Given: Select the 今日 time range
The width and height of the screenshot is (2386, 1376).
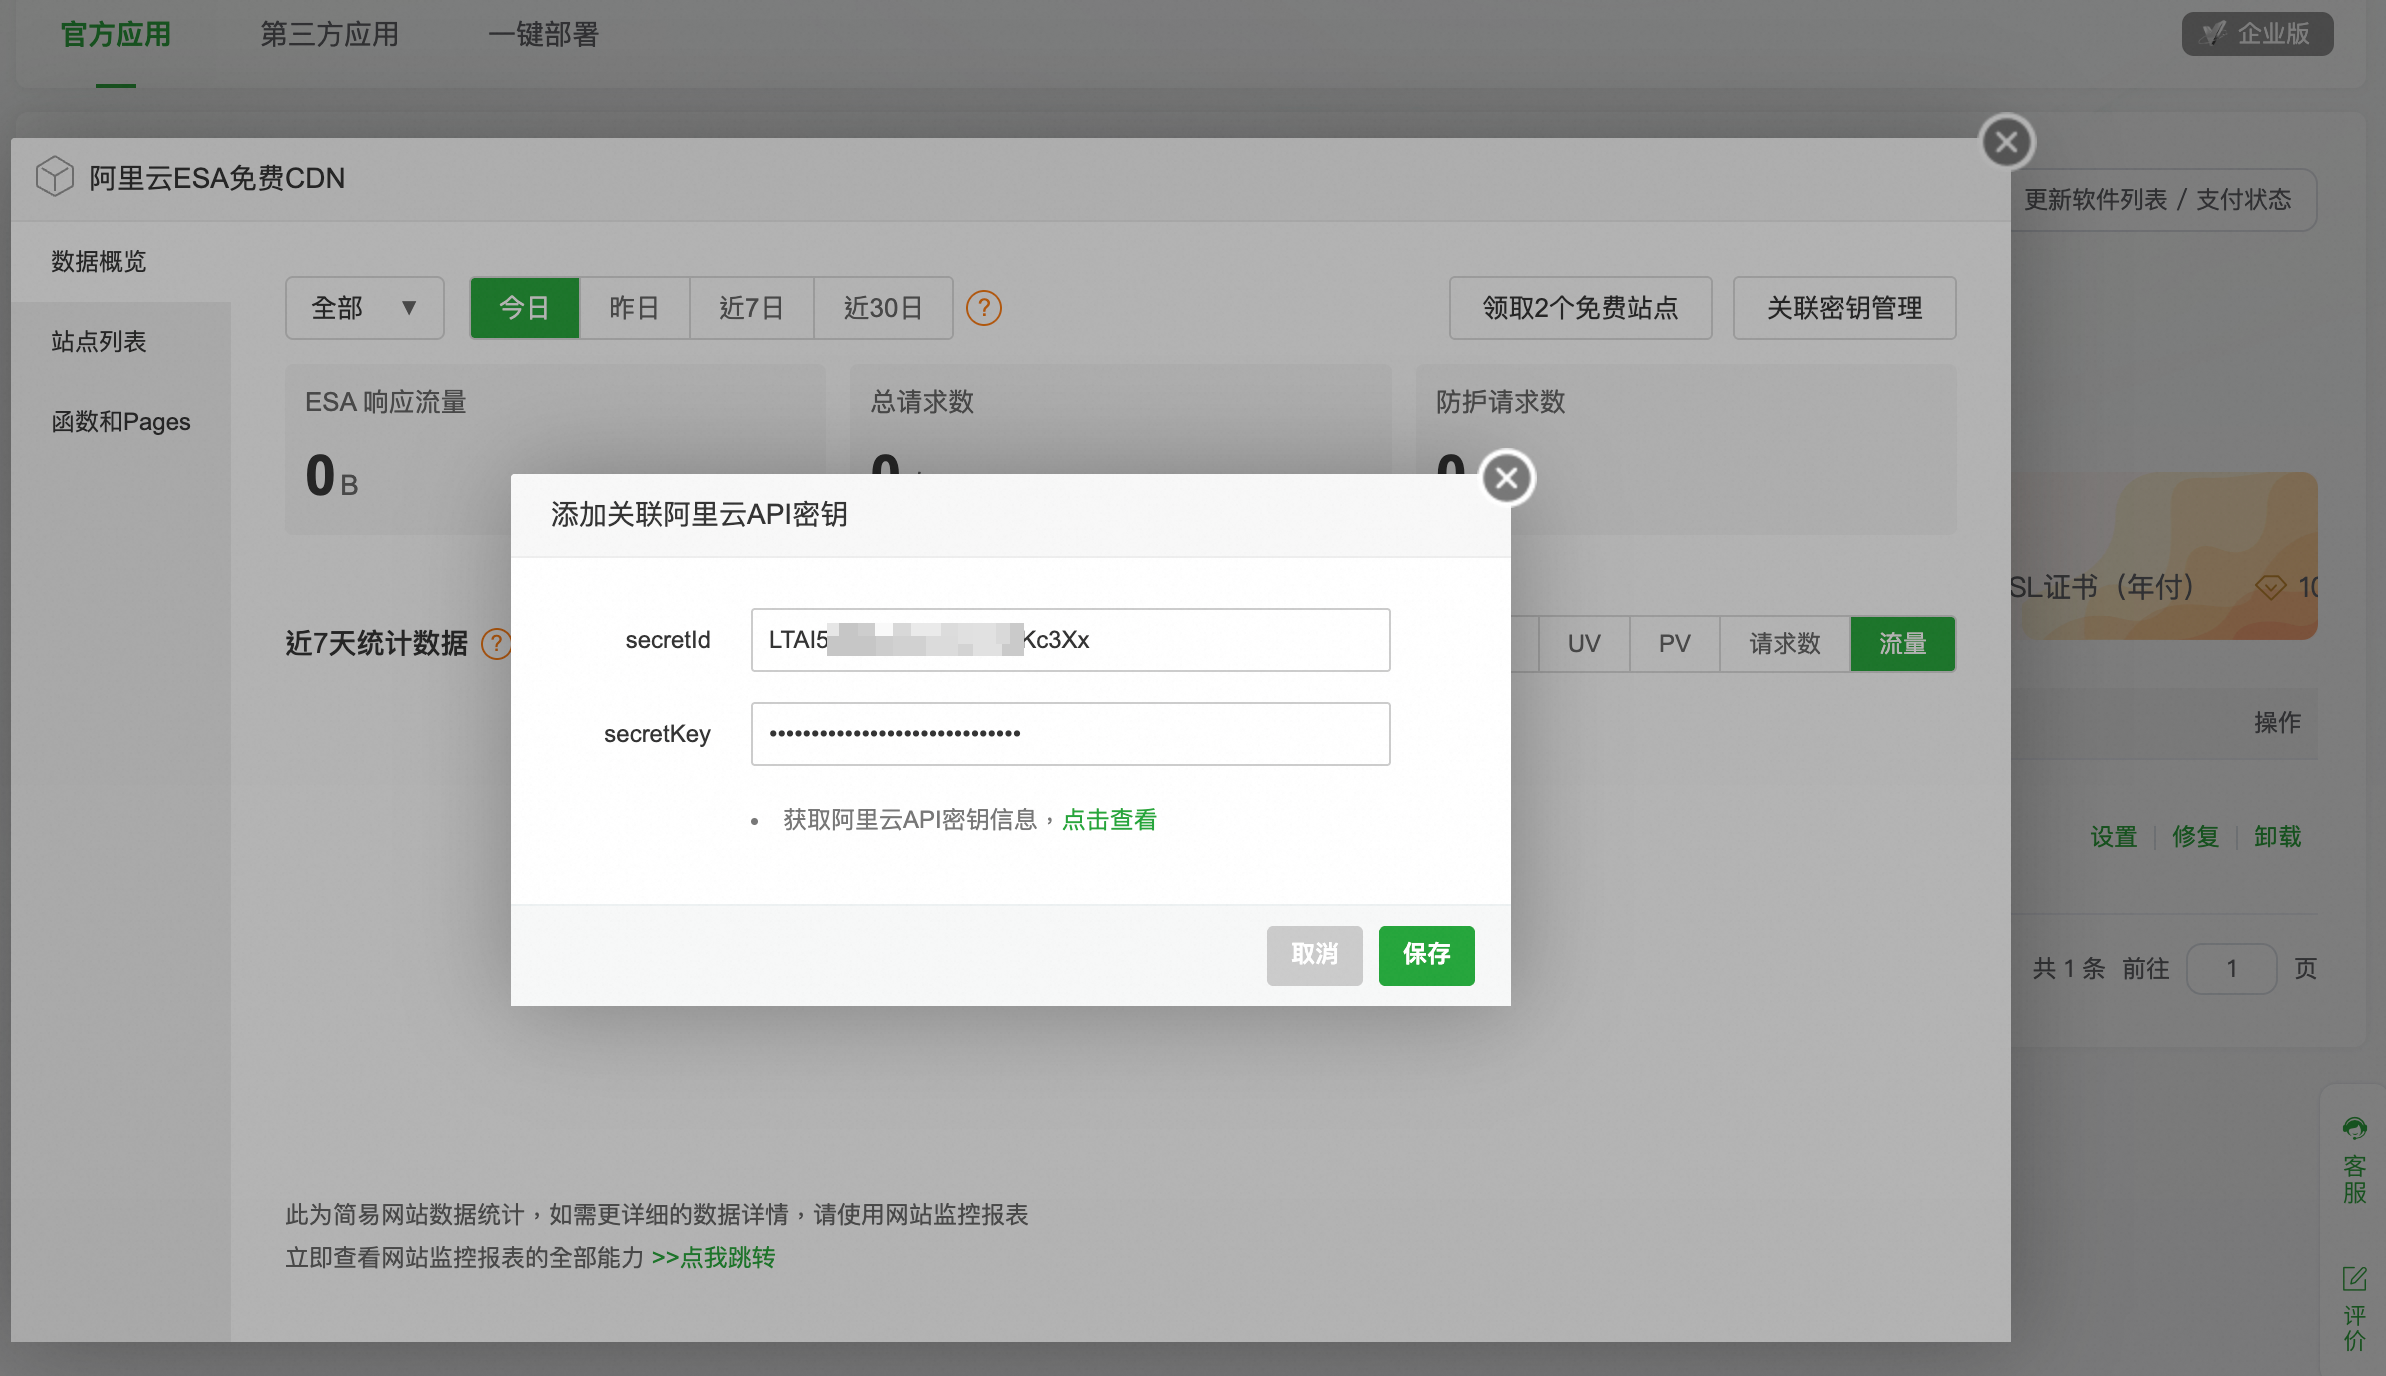Looking at the screenshot, I should [x=524, y=308].
